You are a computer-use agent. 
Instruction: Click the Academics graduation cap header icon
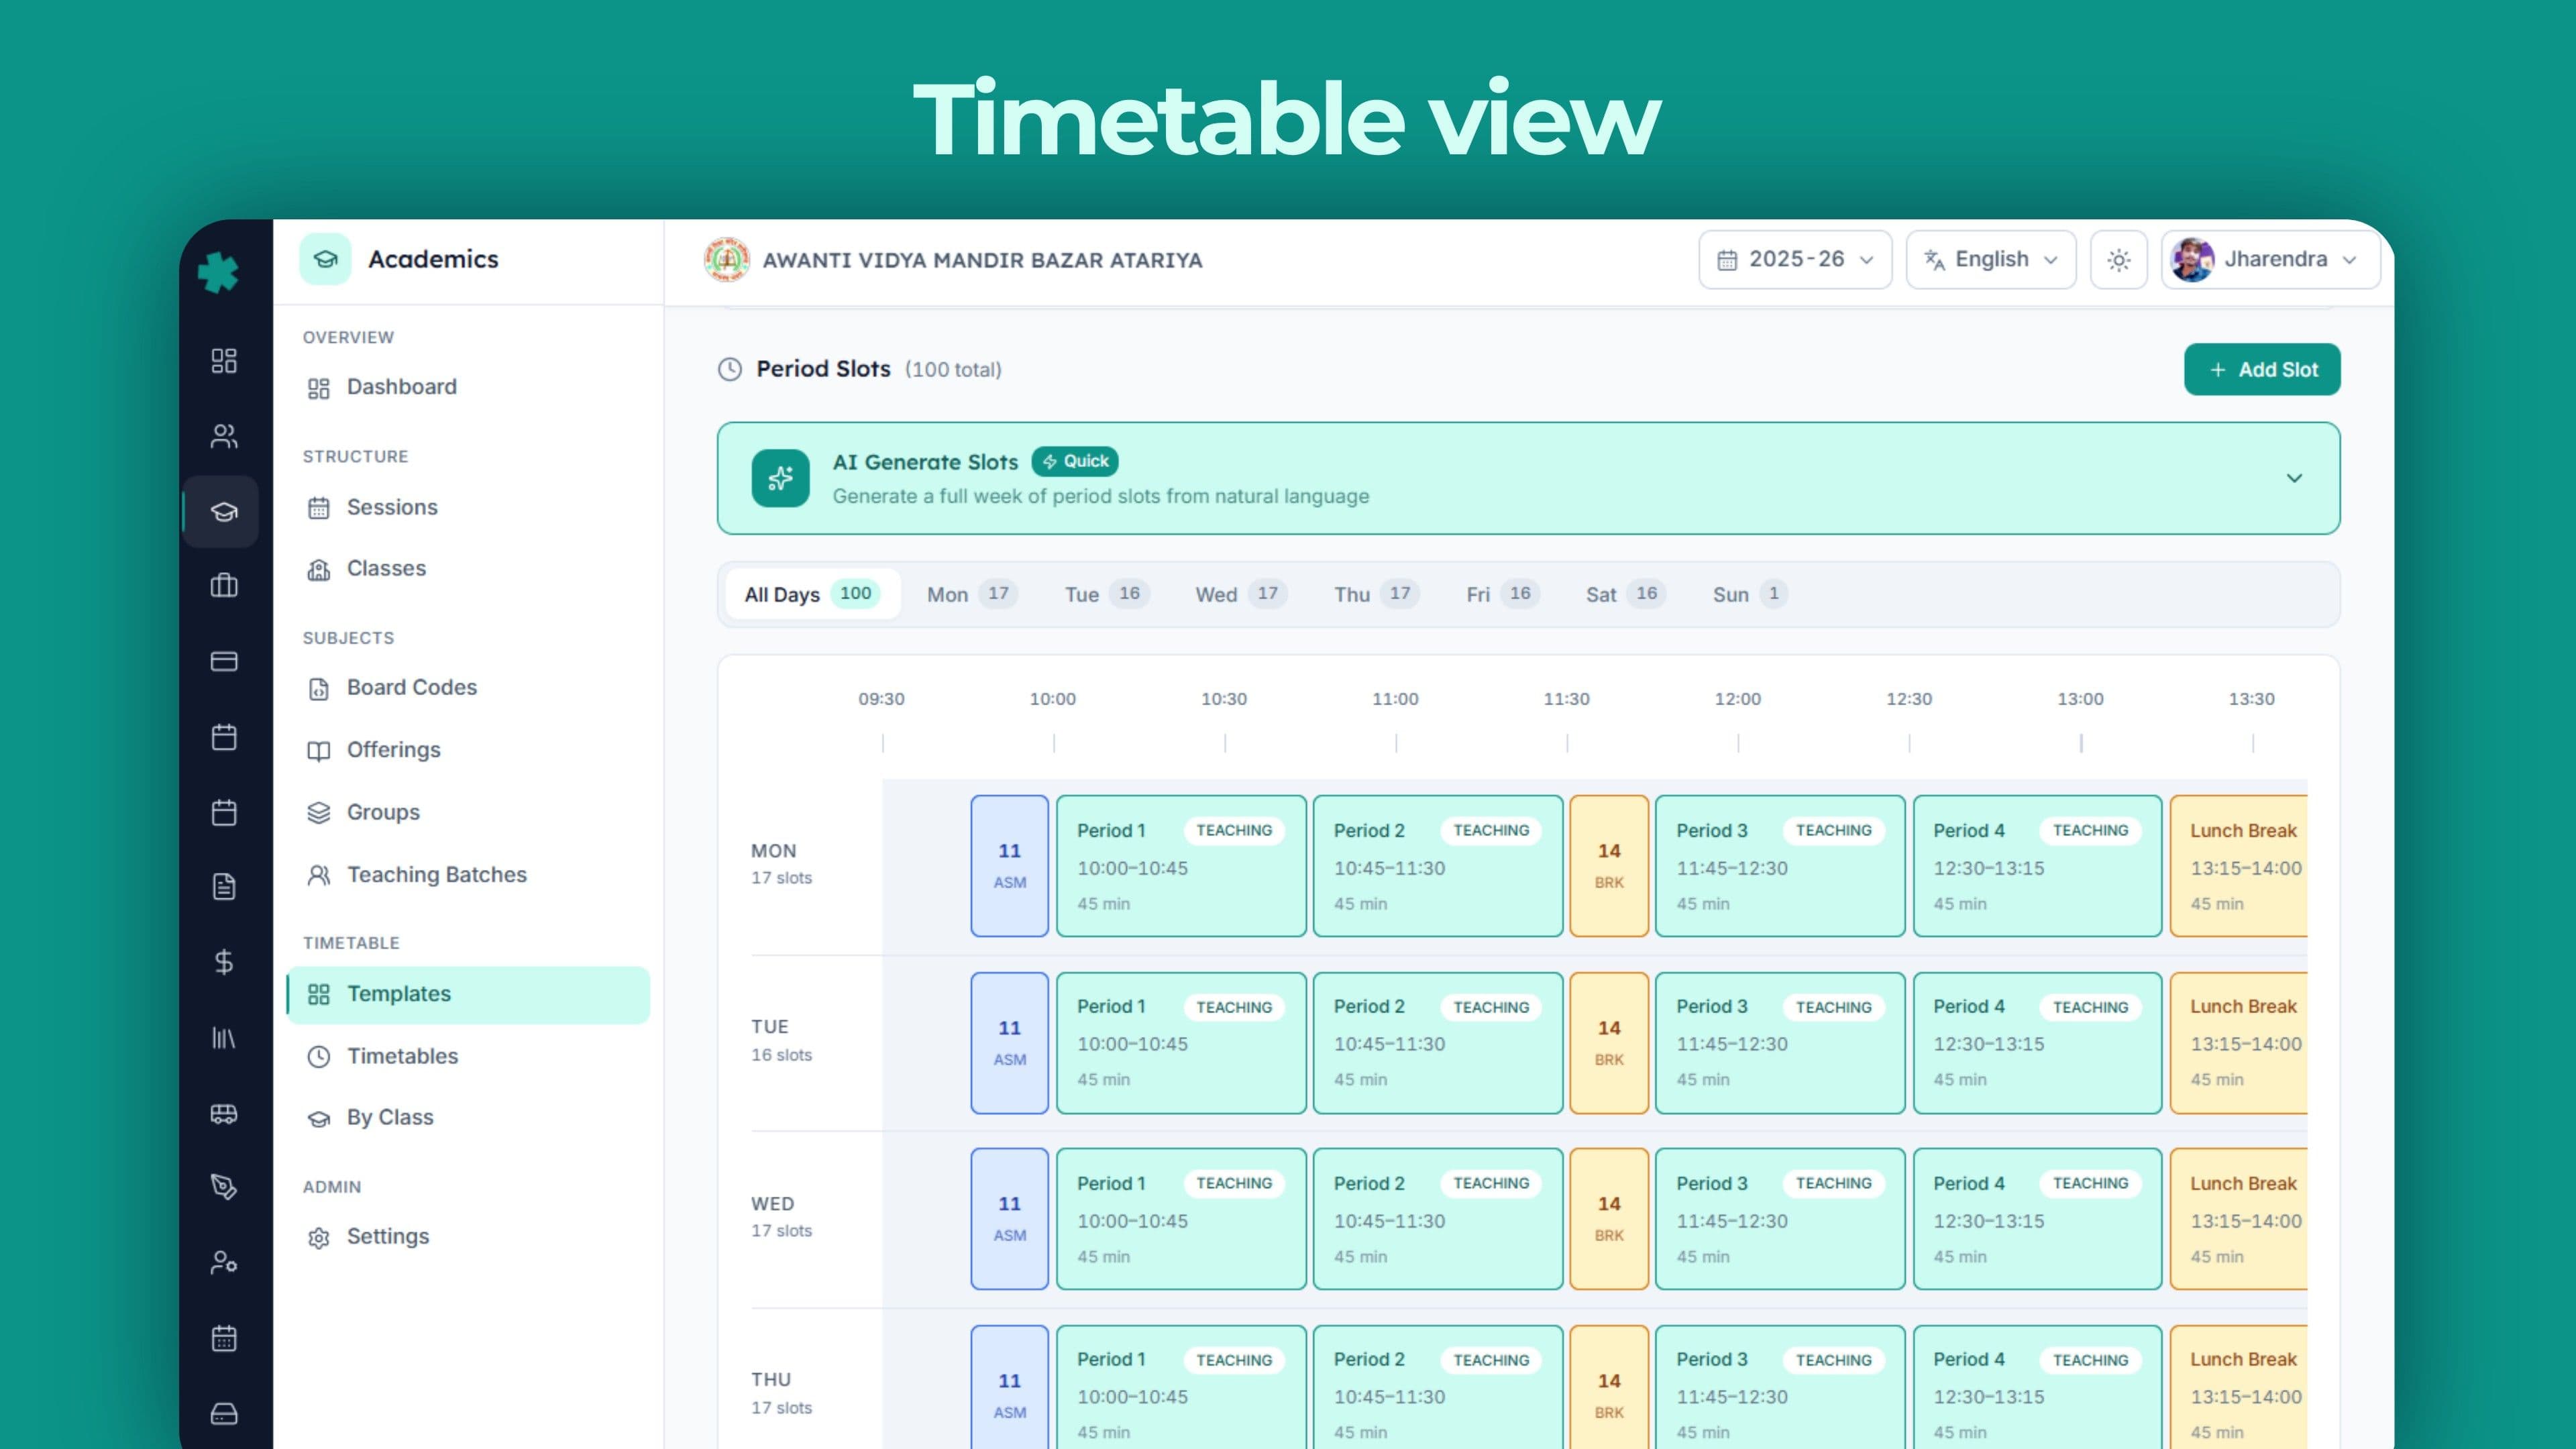coord(325,259)
